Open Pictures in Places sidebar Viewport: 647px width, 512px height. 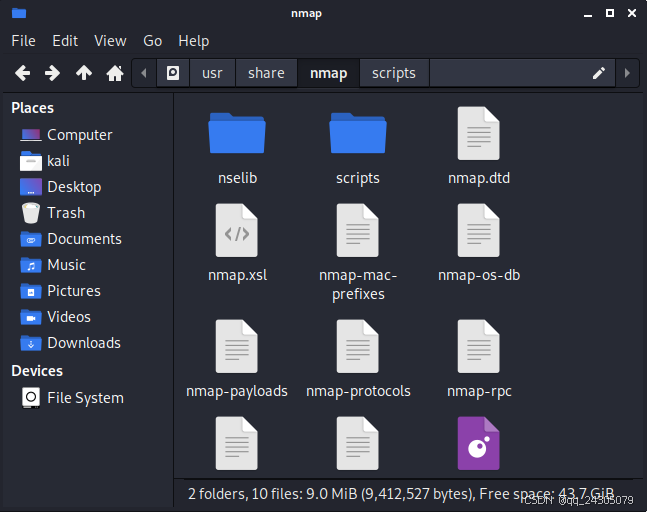74,291
